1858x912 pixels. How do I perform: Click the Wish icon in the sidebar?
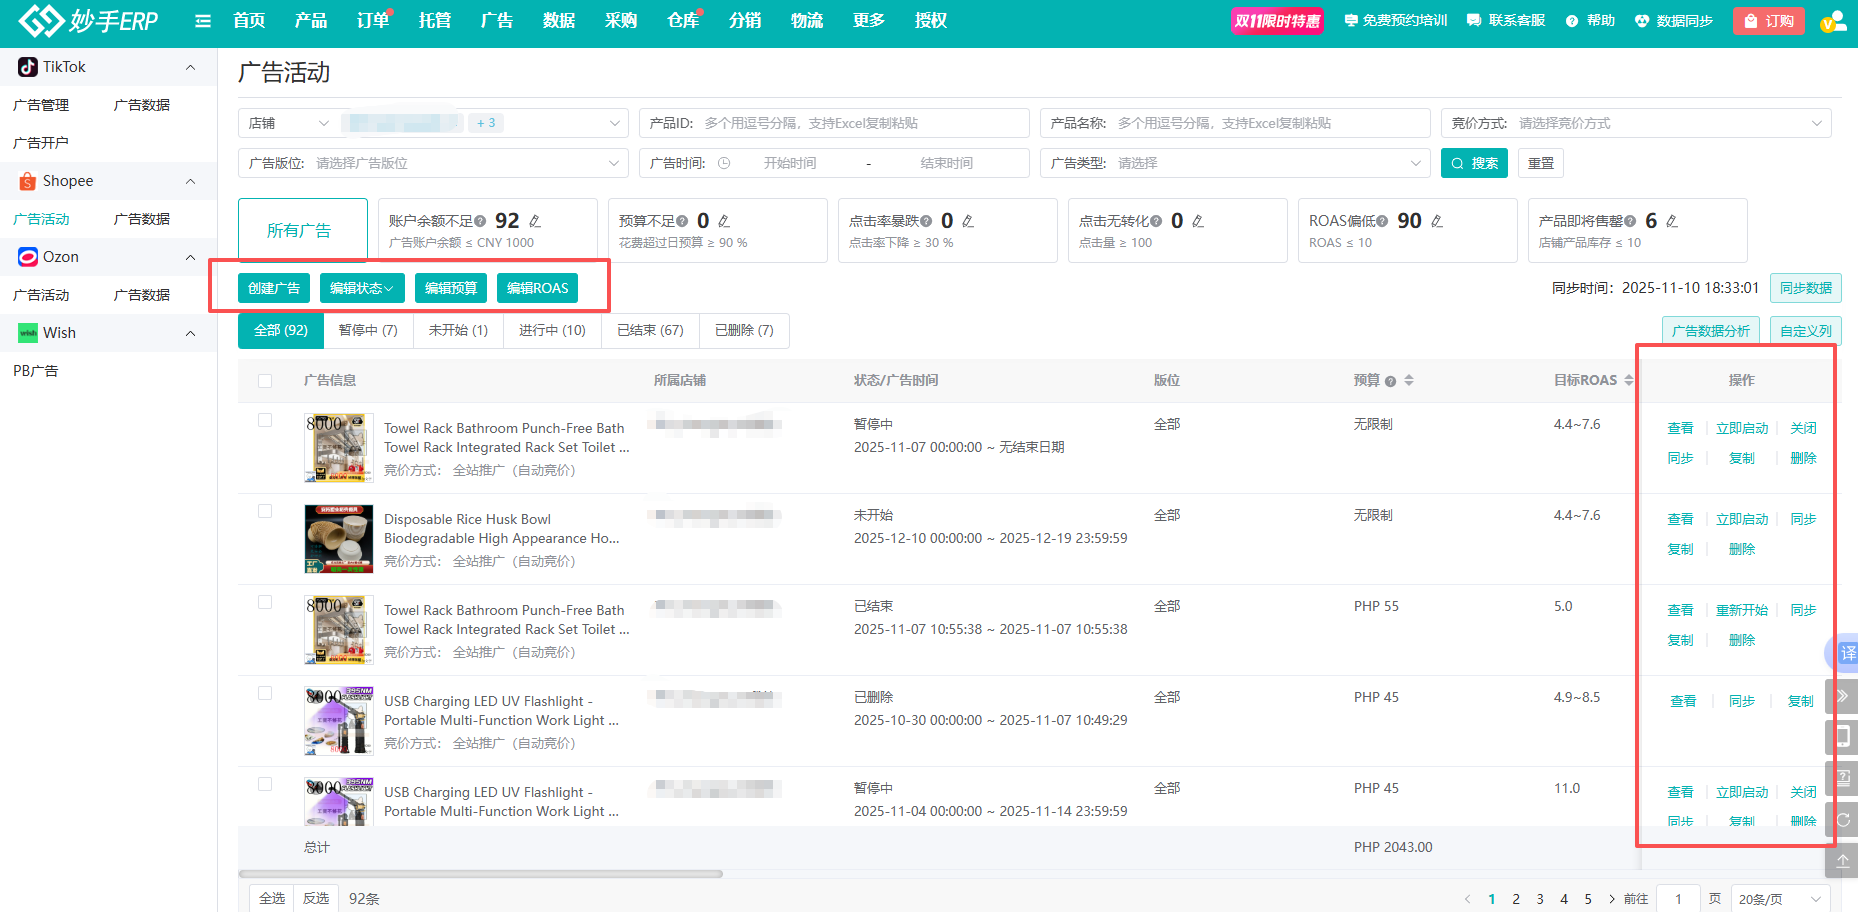point(28,333)
